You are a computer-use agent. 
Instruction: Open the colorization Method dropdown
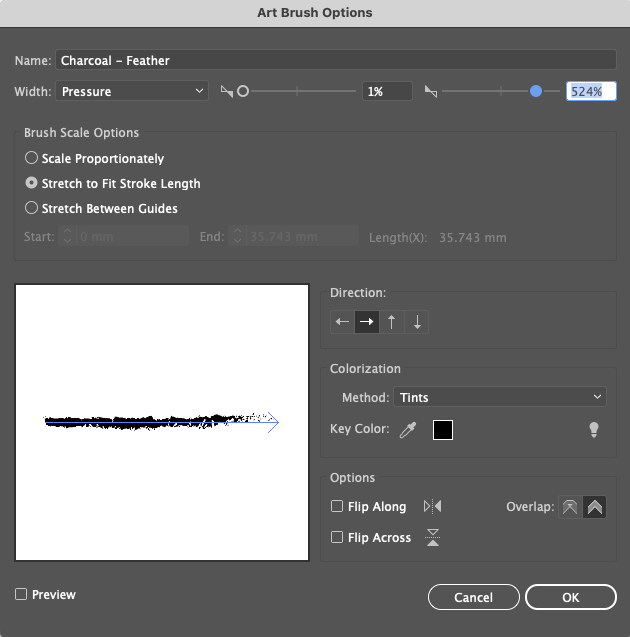(x=500, y=397)
